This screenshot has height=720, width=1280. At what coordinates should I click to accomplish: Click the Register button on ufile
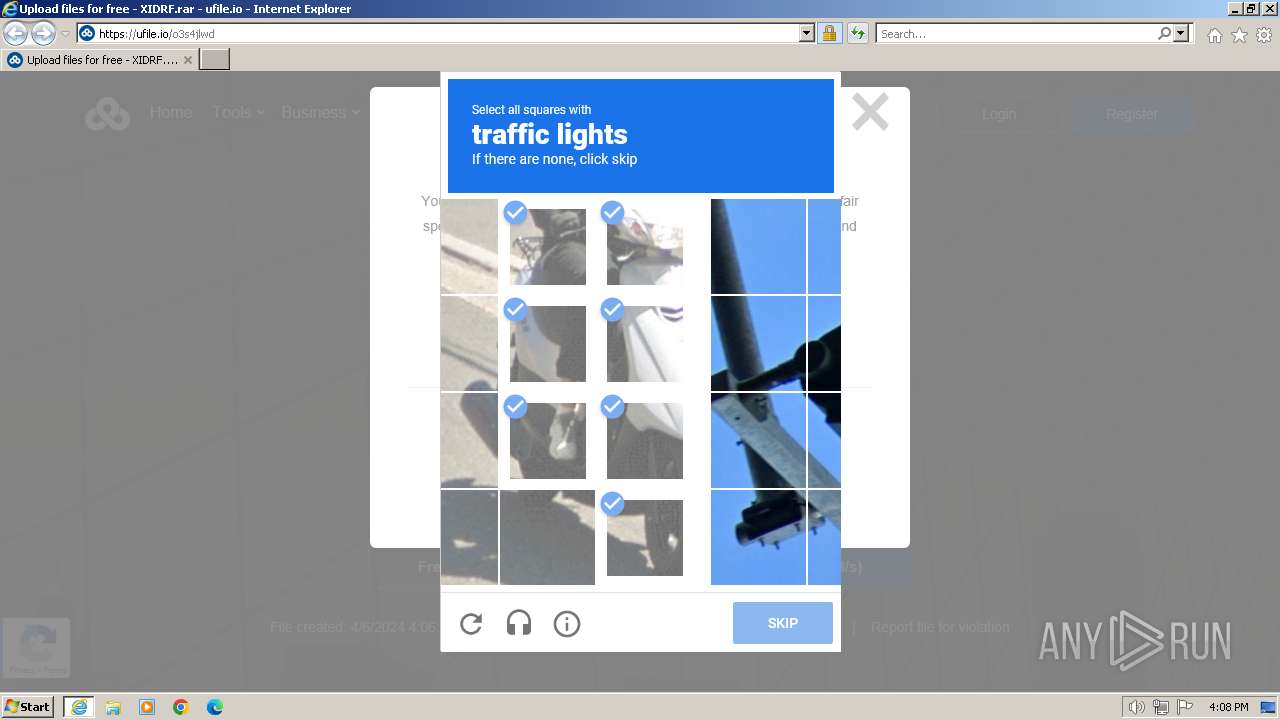tap(1131, 114)
